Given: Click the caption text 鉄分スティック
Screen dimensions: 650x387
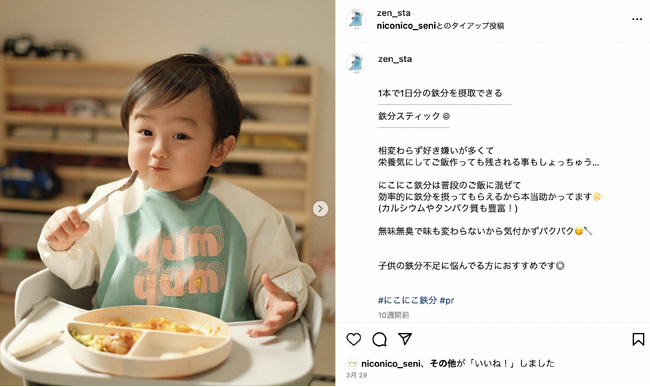Looking at the screenshot, I should (x=409, y=116).
